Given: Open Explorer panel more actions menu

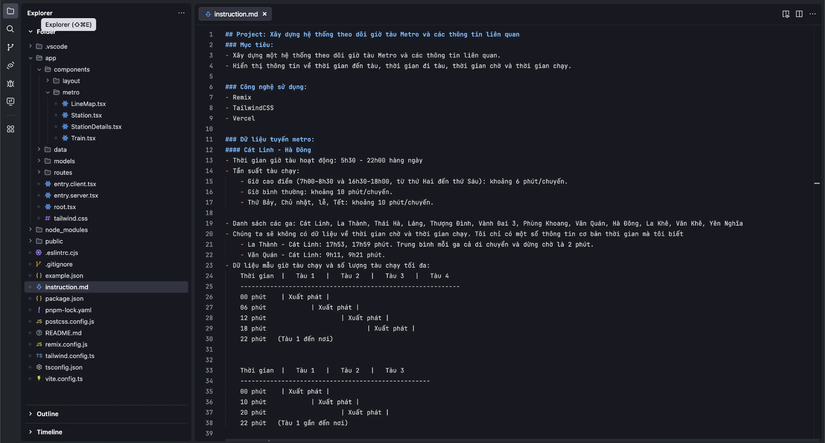Looking at the screenshot, I should [181, 13].
